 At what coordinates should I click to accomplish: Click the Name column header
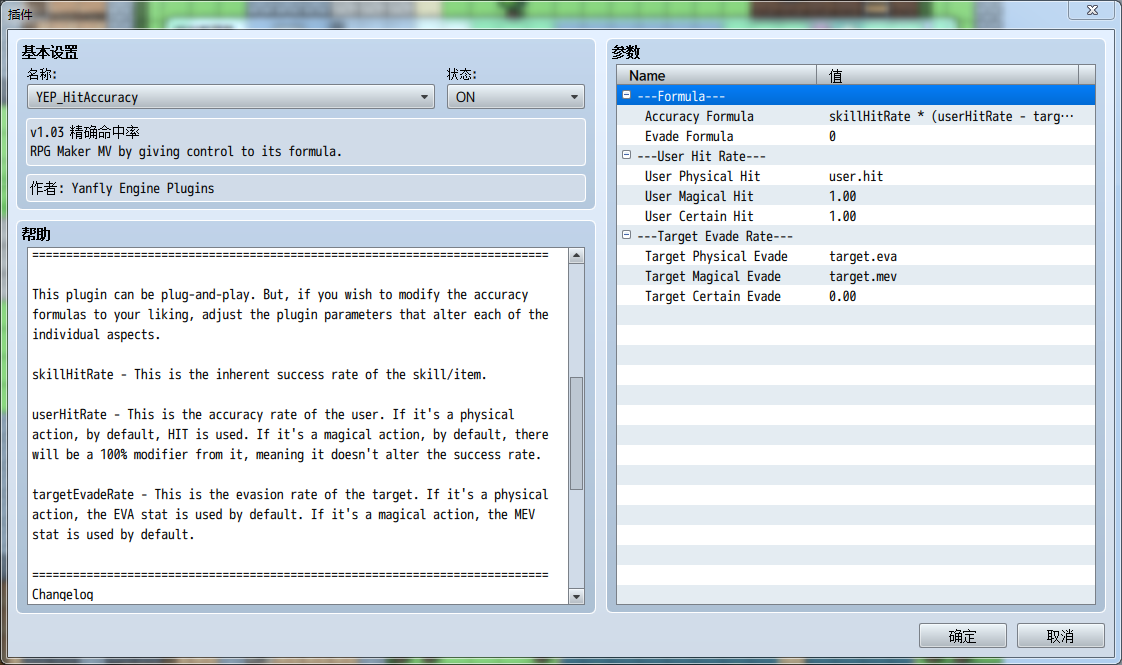pos(717,75)
